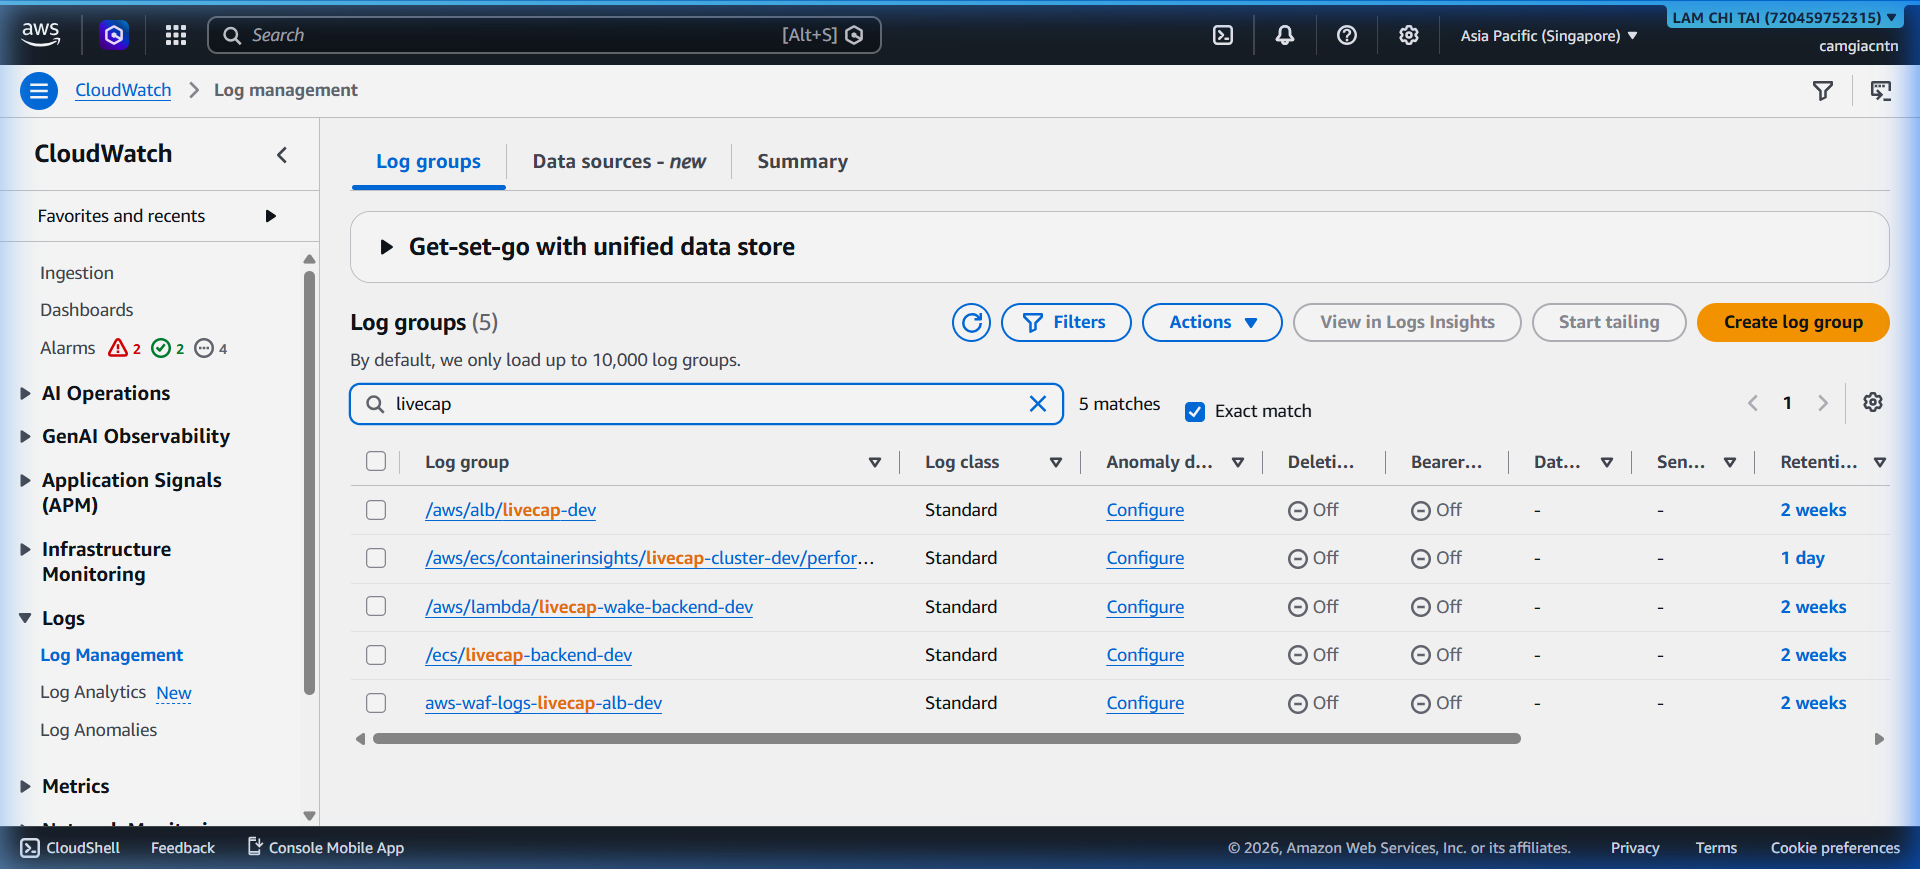Open the AWS home logo
The width and height of the screenshot is (1920, 869).
[40, 34]
